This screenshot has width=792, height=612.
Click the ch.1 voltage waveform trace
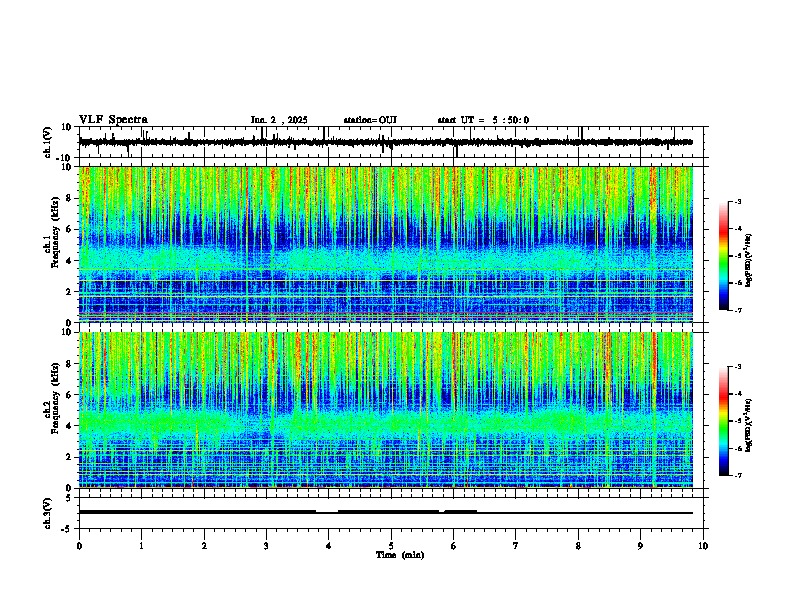point(386,142)
